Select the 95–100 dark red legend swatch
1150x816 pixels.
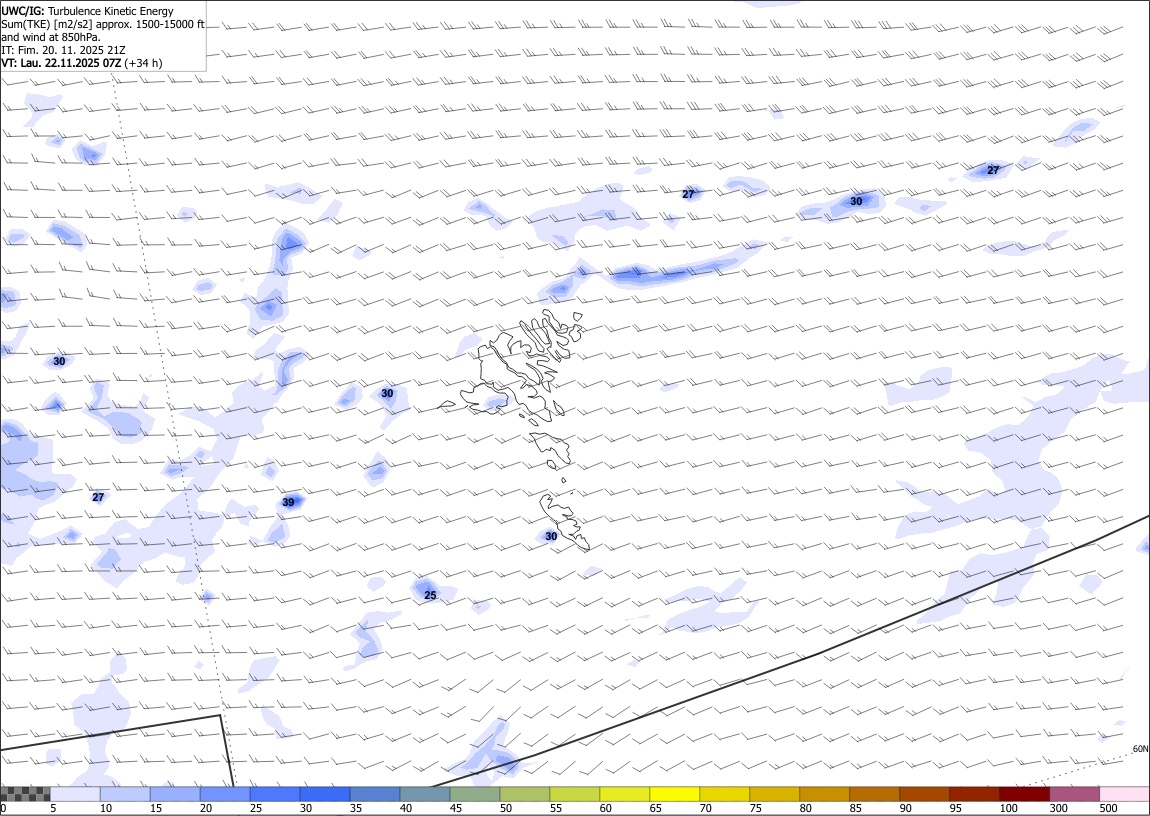coord(974,794)
